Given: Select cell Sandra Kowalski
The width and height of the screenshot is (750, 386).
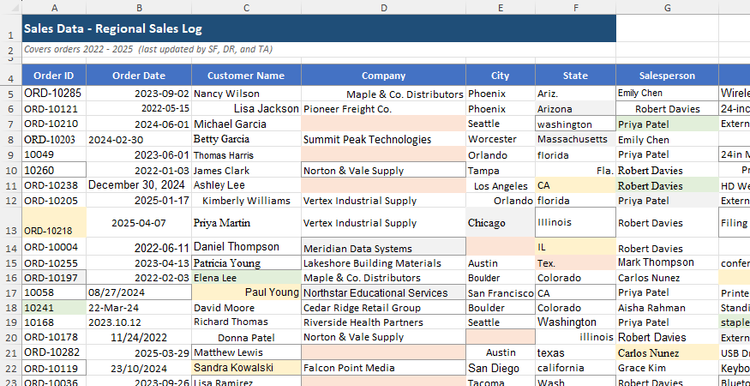Looking at the screenshot, I should click(x=246, y=368).
